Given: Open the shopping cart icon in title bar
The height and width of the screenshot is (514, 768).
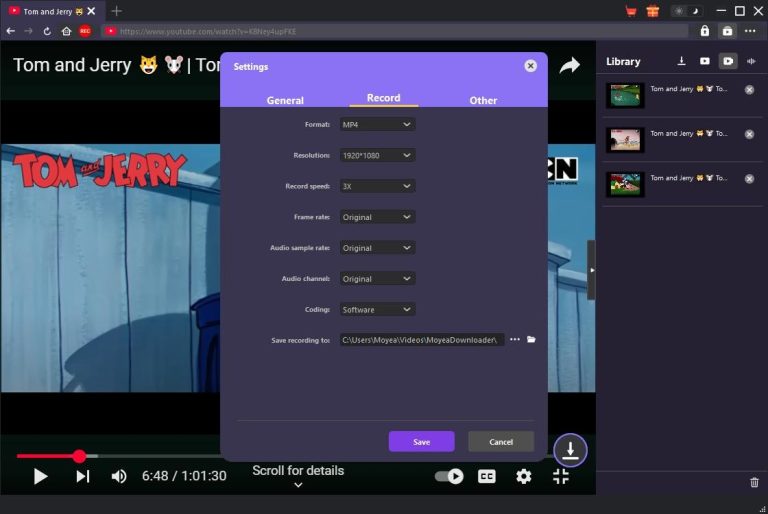Looking at the screenshot, I should click(631, 11).
